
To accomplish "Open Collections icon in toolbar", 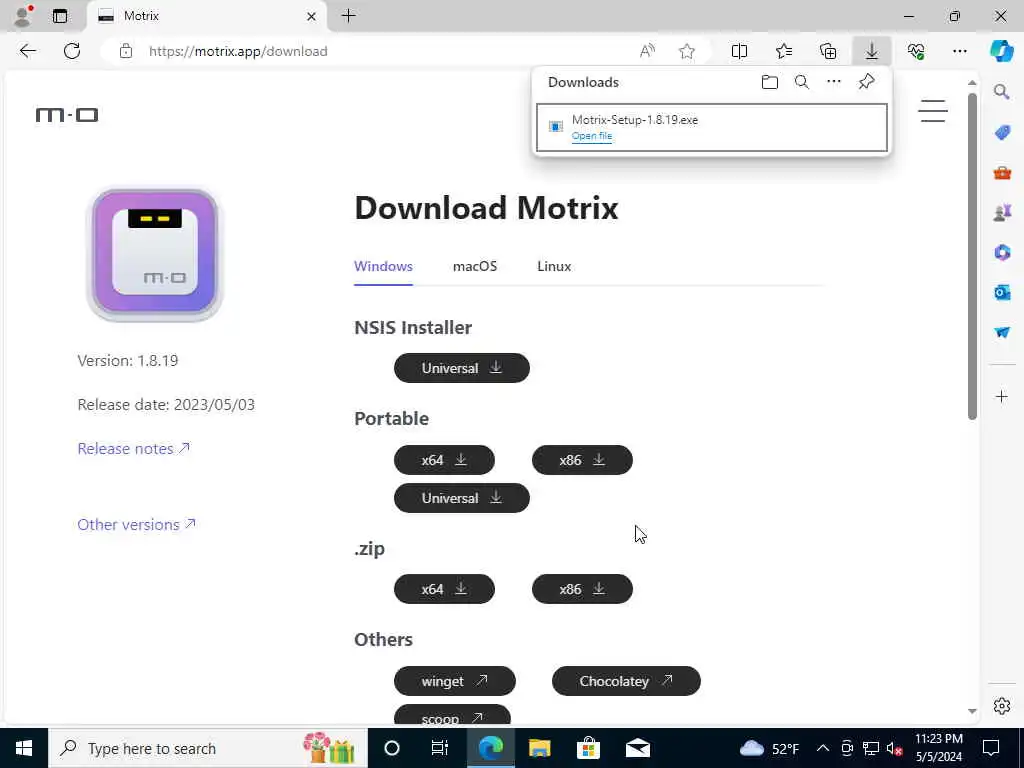I will (828, 51).
